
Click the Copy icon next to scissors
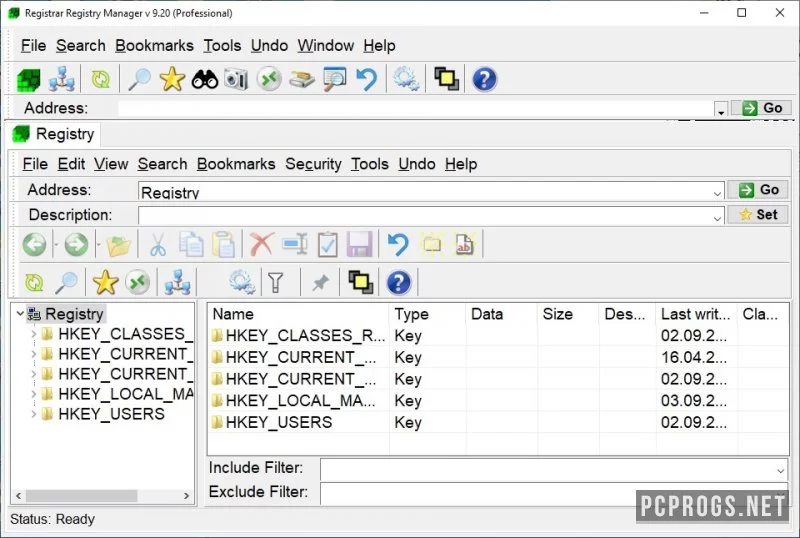point(191,244)
